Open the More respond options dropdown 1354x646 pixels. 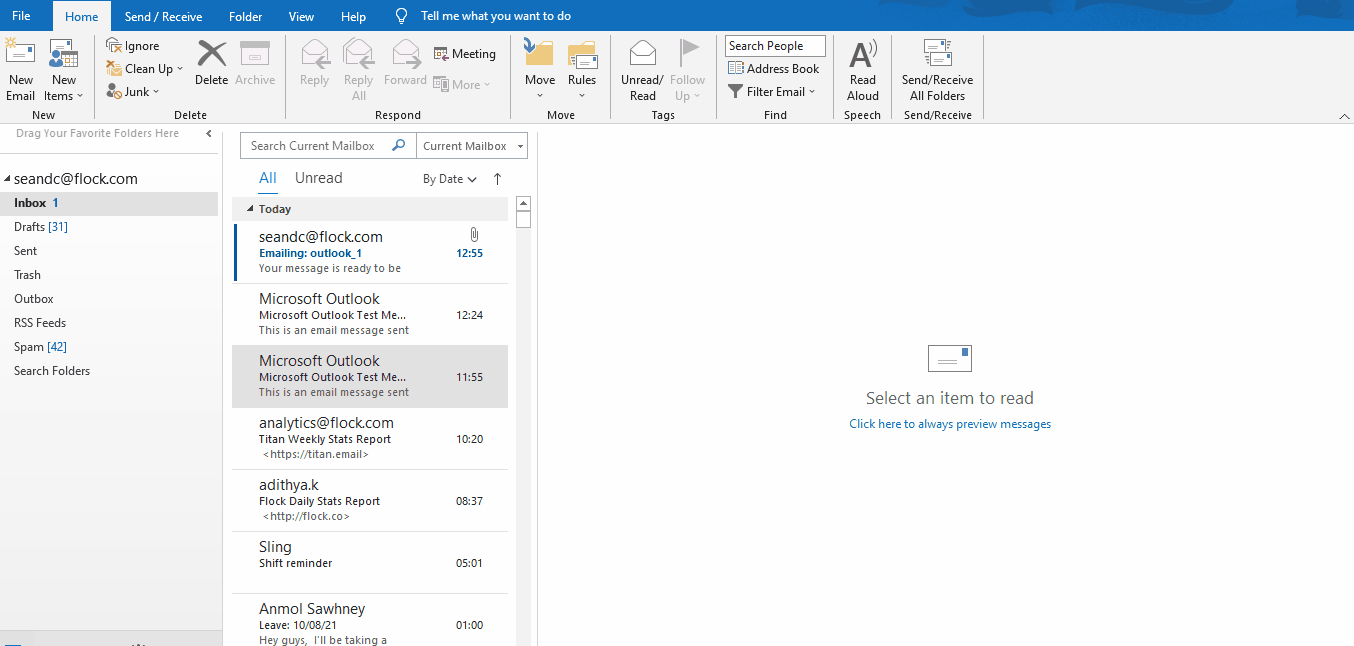(x=462, y=85)
